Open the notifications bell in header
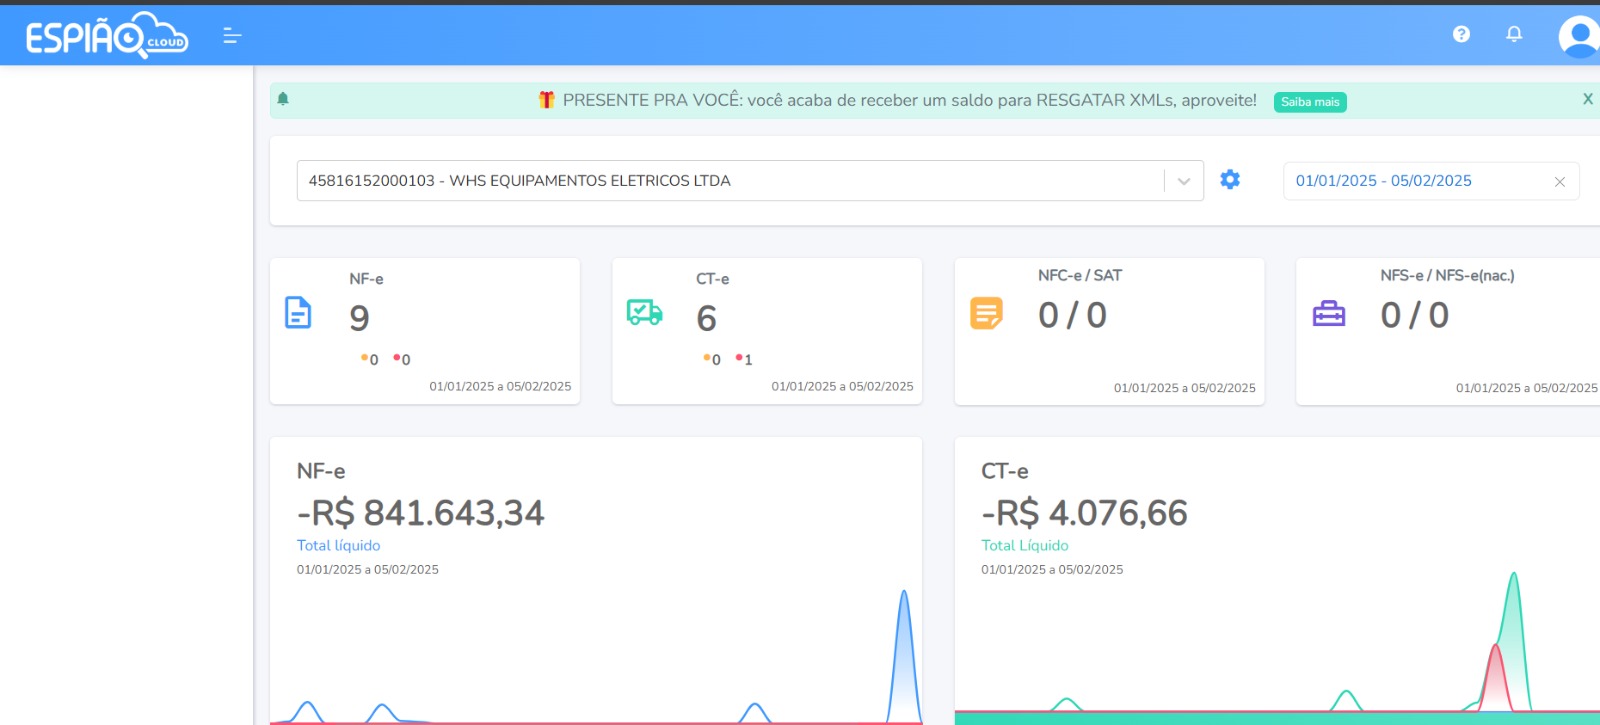Viewport: 1600px width, 725px height. (x=1514, y=34)
